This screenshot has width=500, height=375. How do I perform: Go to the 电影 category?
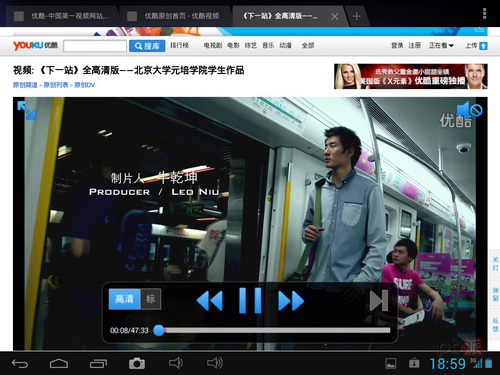[233, 45]
